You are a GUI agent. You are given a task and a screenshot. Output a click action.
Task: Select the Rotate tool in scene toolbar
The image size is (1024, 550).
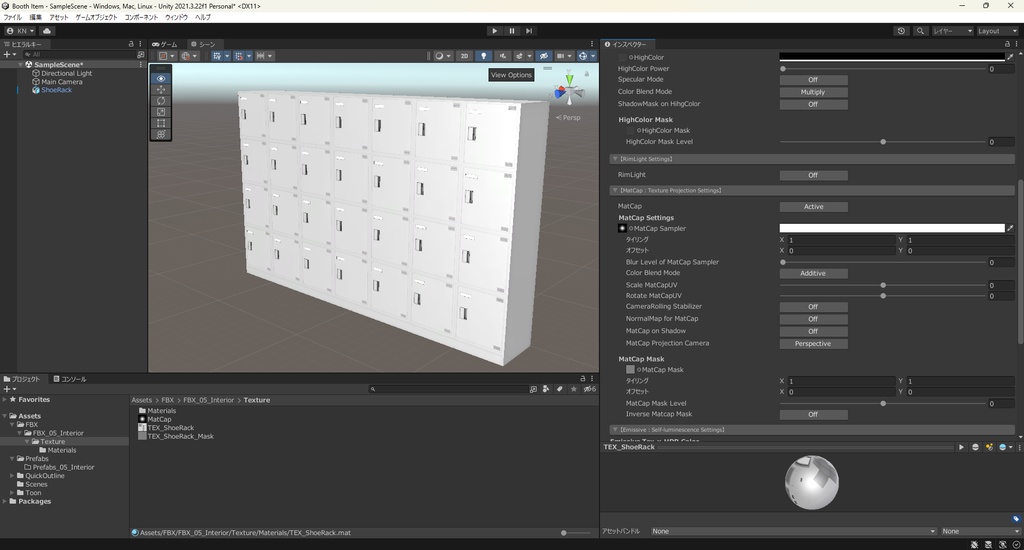click(161, 101)
